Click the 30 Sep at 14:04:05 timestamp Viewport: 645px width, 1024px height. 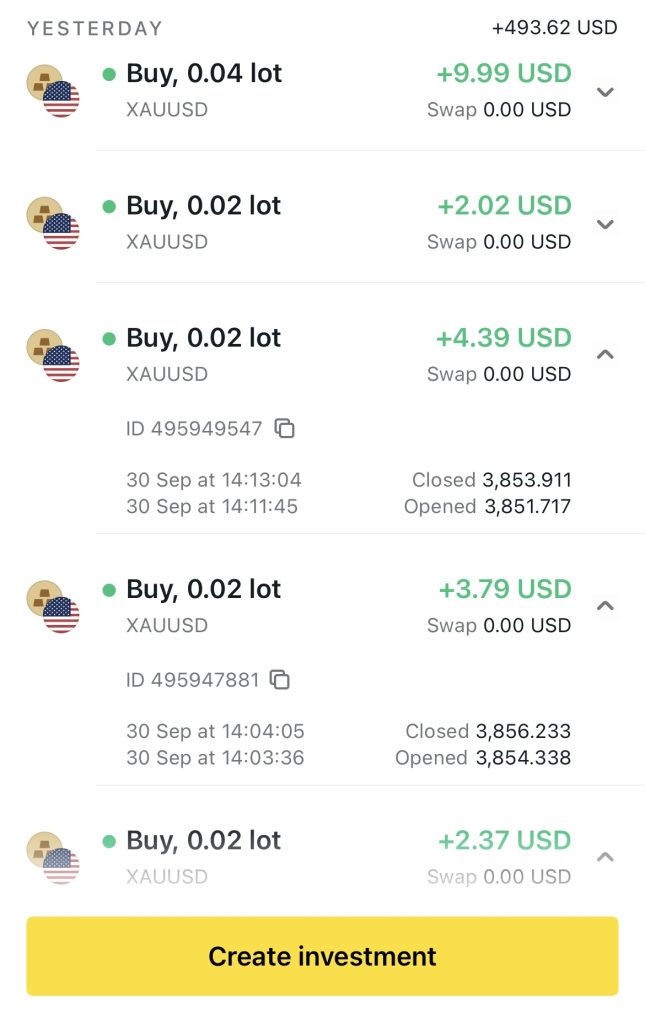point(215,731)
